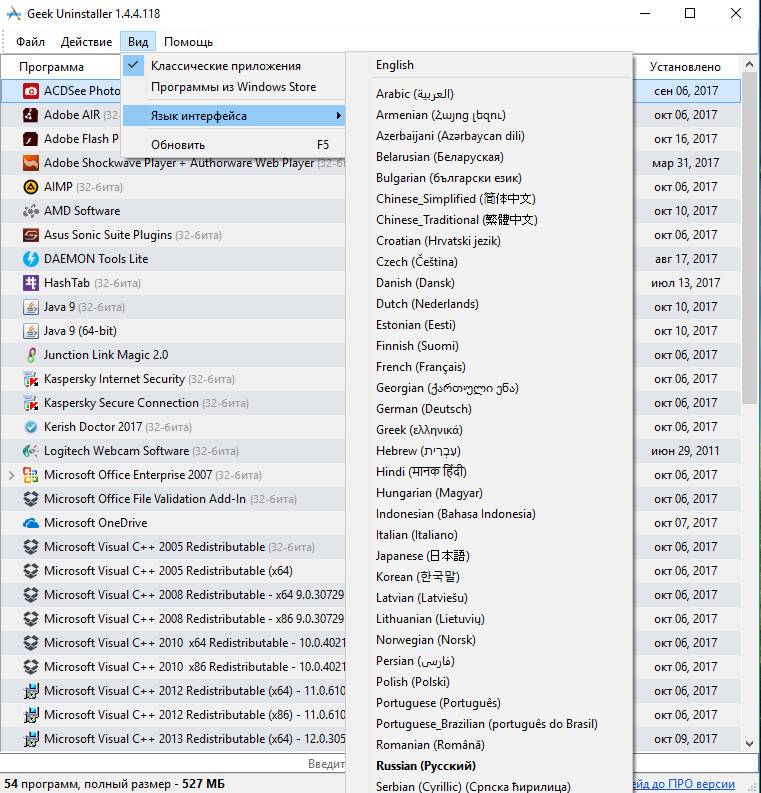Select Italian (Italiano) language
The width and height of the screenshot is (761, 793).
489,535
